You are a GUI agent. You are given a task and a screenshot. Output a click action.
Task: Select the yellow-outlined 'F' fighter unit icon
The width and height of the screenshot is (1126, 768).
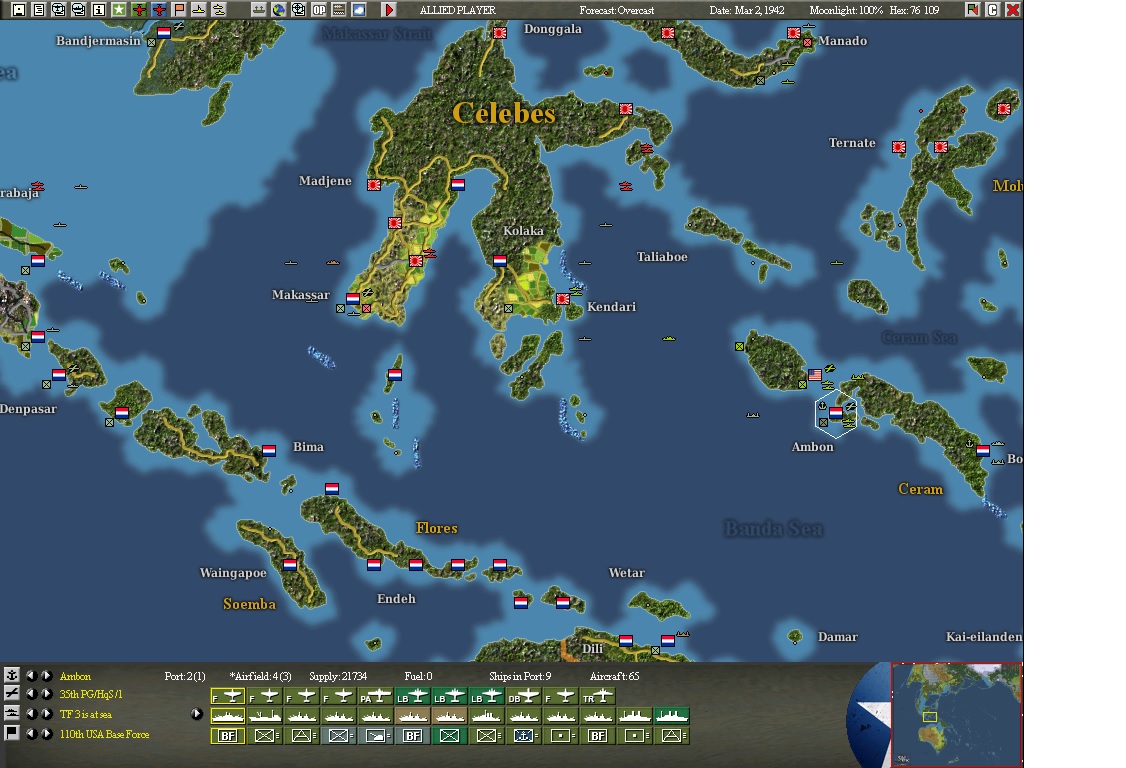coord(228,696)
